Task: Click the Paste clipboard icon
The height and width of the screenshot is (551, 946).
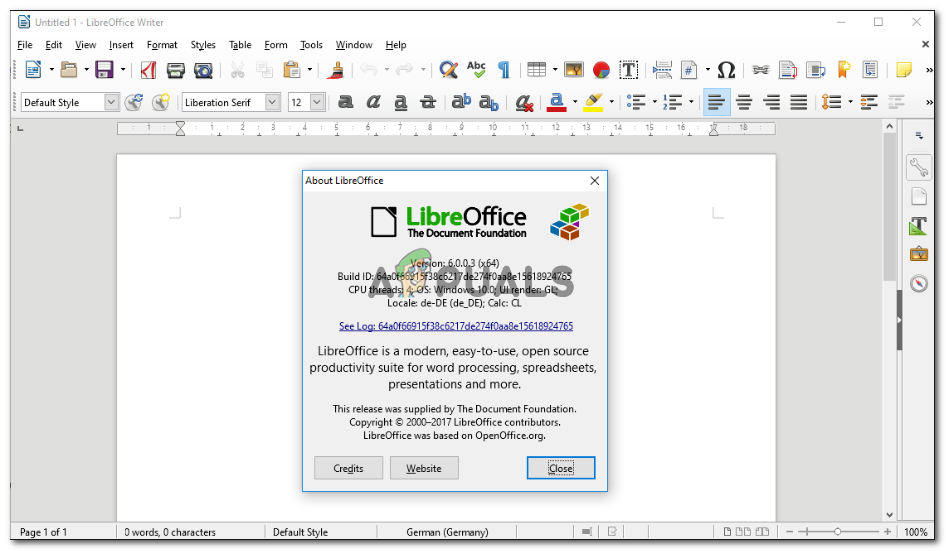Action: (x=292, y=70)
